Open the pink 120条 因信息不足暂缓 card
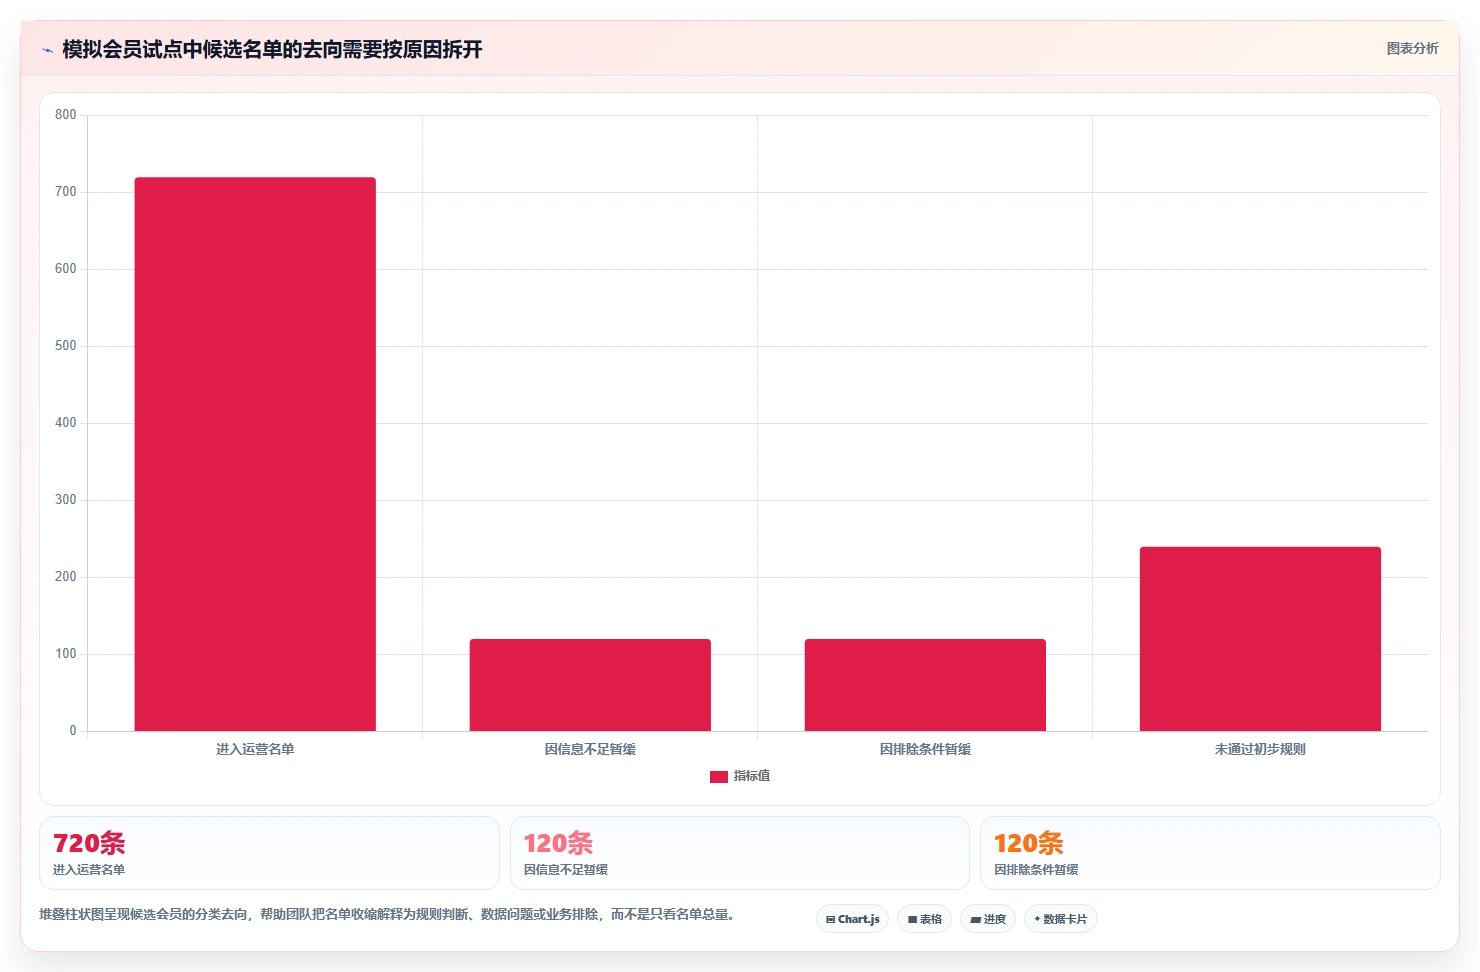The height and width of the screenshot is (972, 1480). pyautogui.click(x=740, y=853)
